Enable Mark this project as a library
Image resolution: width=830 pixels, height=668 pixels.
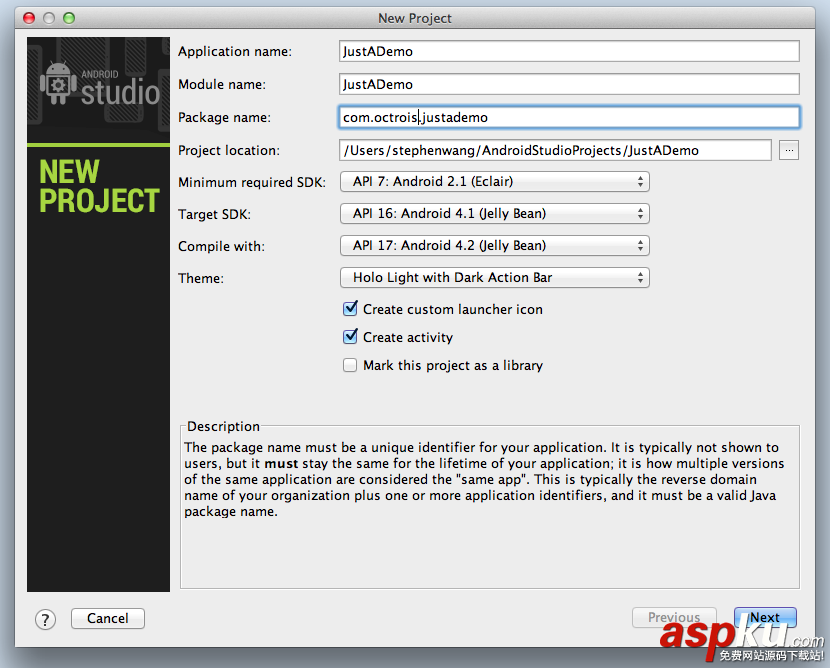350,366
